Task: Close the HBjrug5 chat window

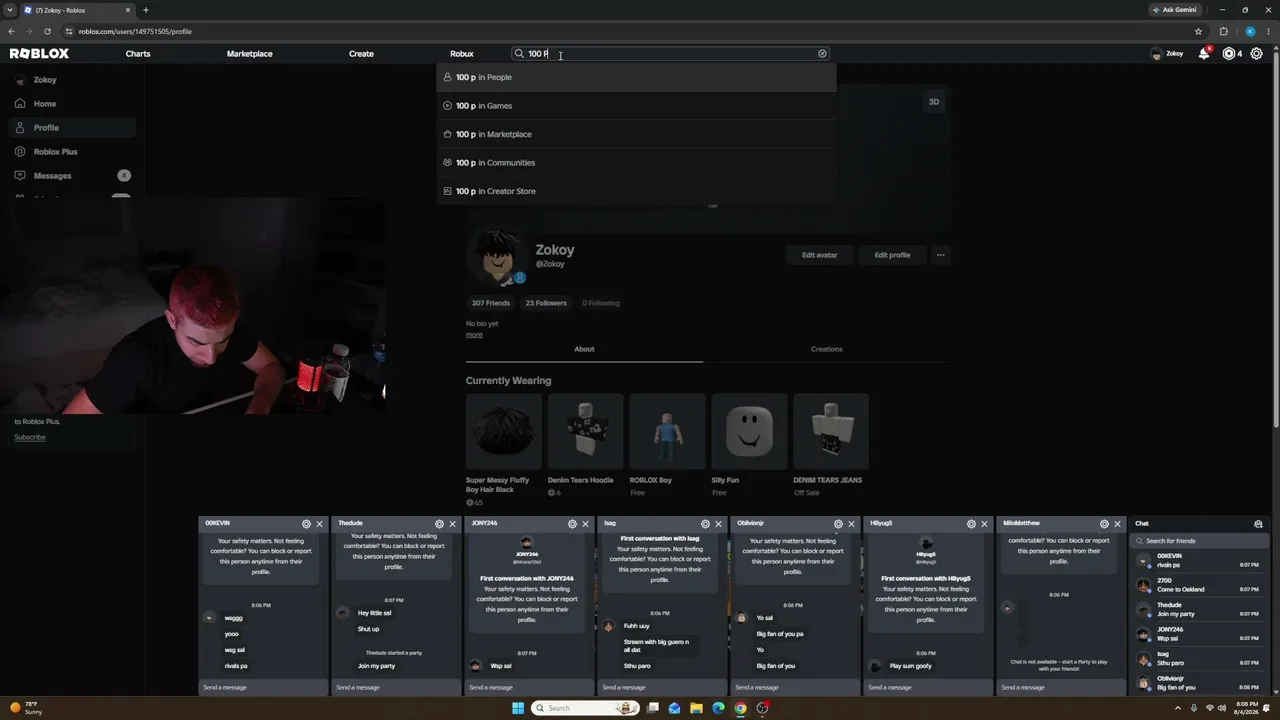Action: click(984, 524)
